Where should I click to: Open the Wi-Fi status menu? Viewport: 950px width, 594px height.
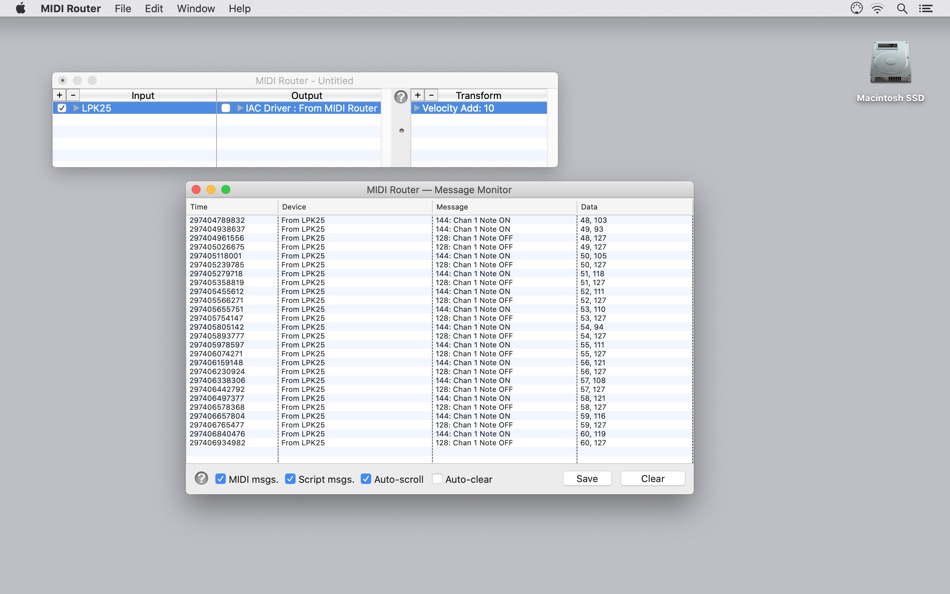[x=877, y=8]
